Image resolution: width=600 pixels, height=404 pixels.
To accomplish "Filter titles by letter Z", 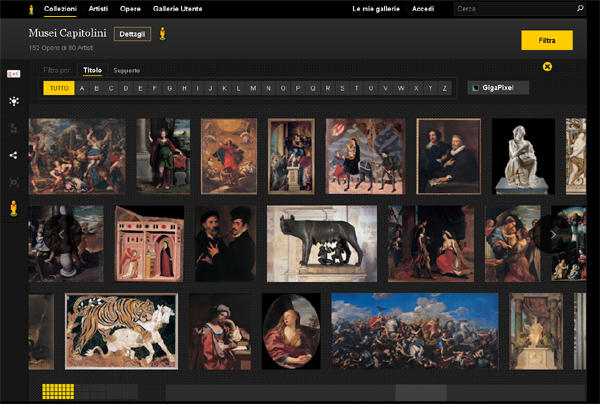I will (x=444, y=88).
